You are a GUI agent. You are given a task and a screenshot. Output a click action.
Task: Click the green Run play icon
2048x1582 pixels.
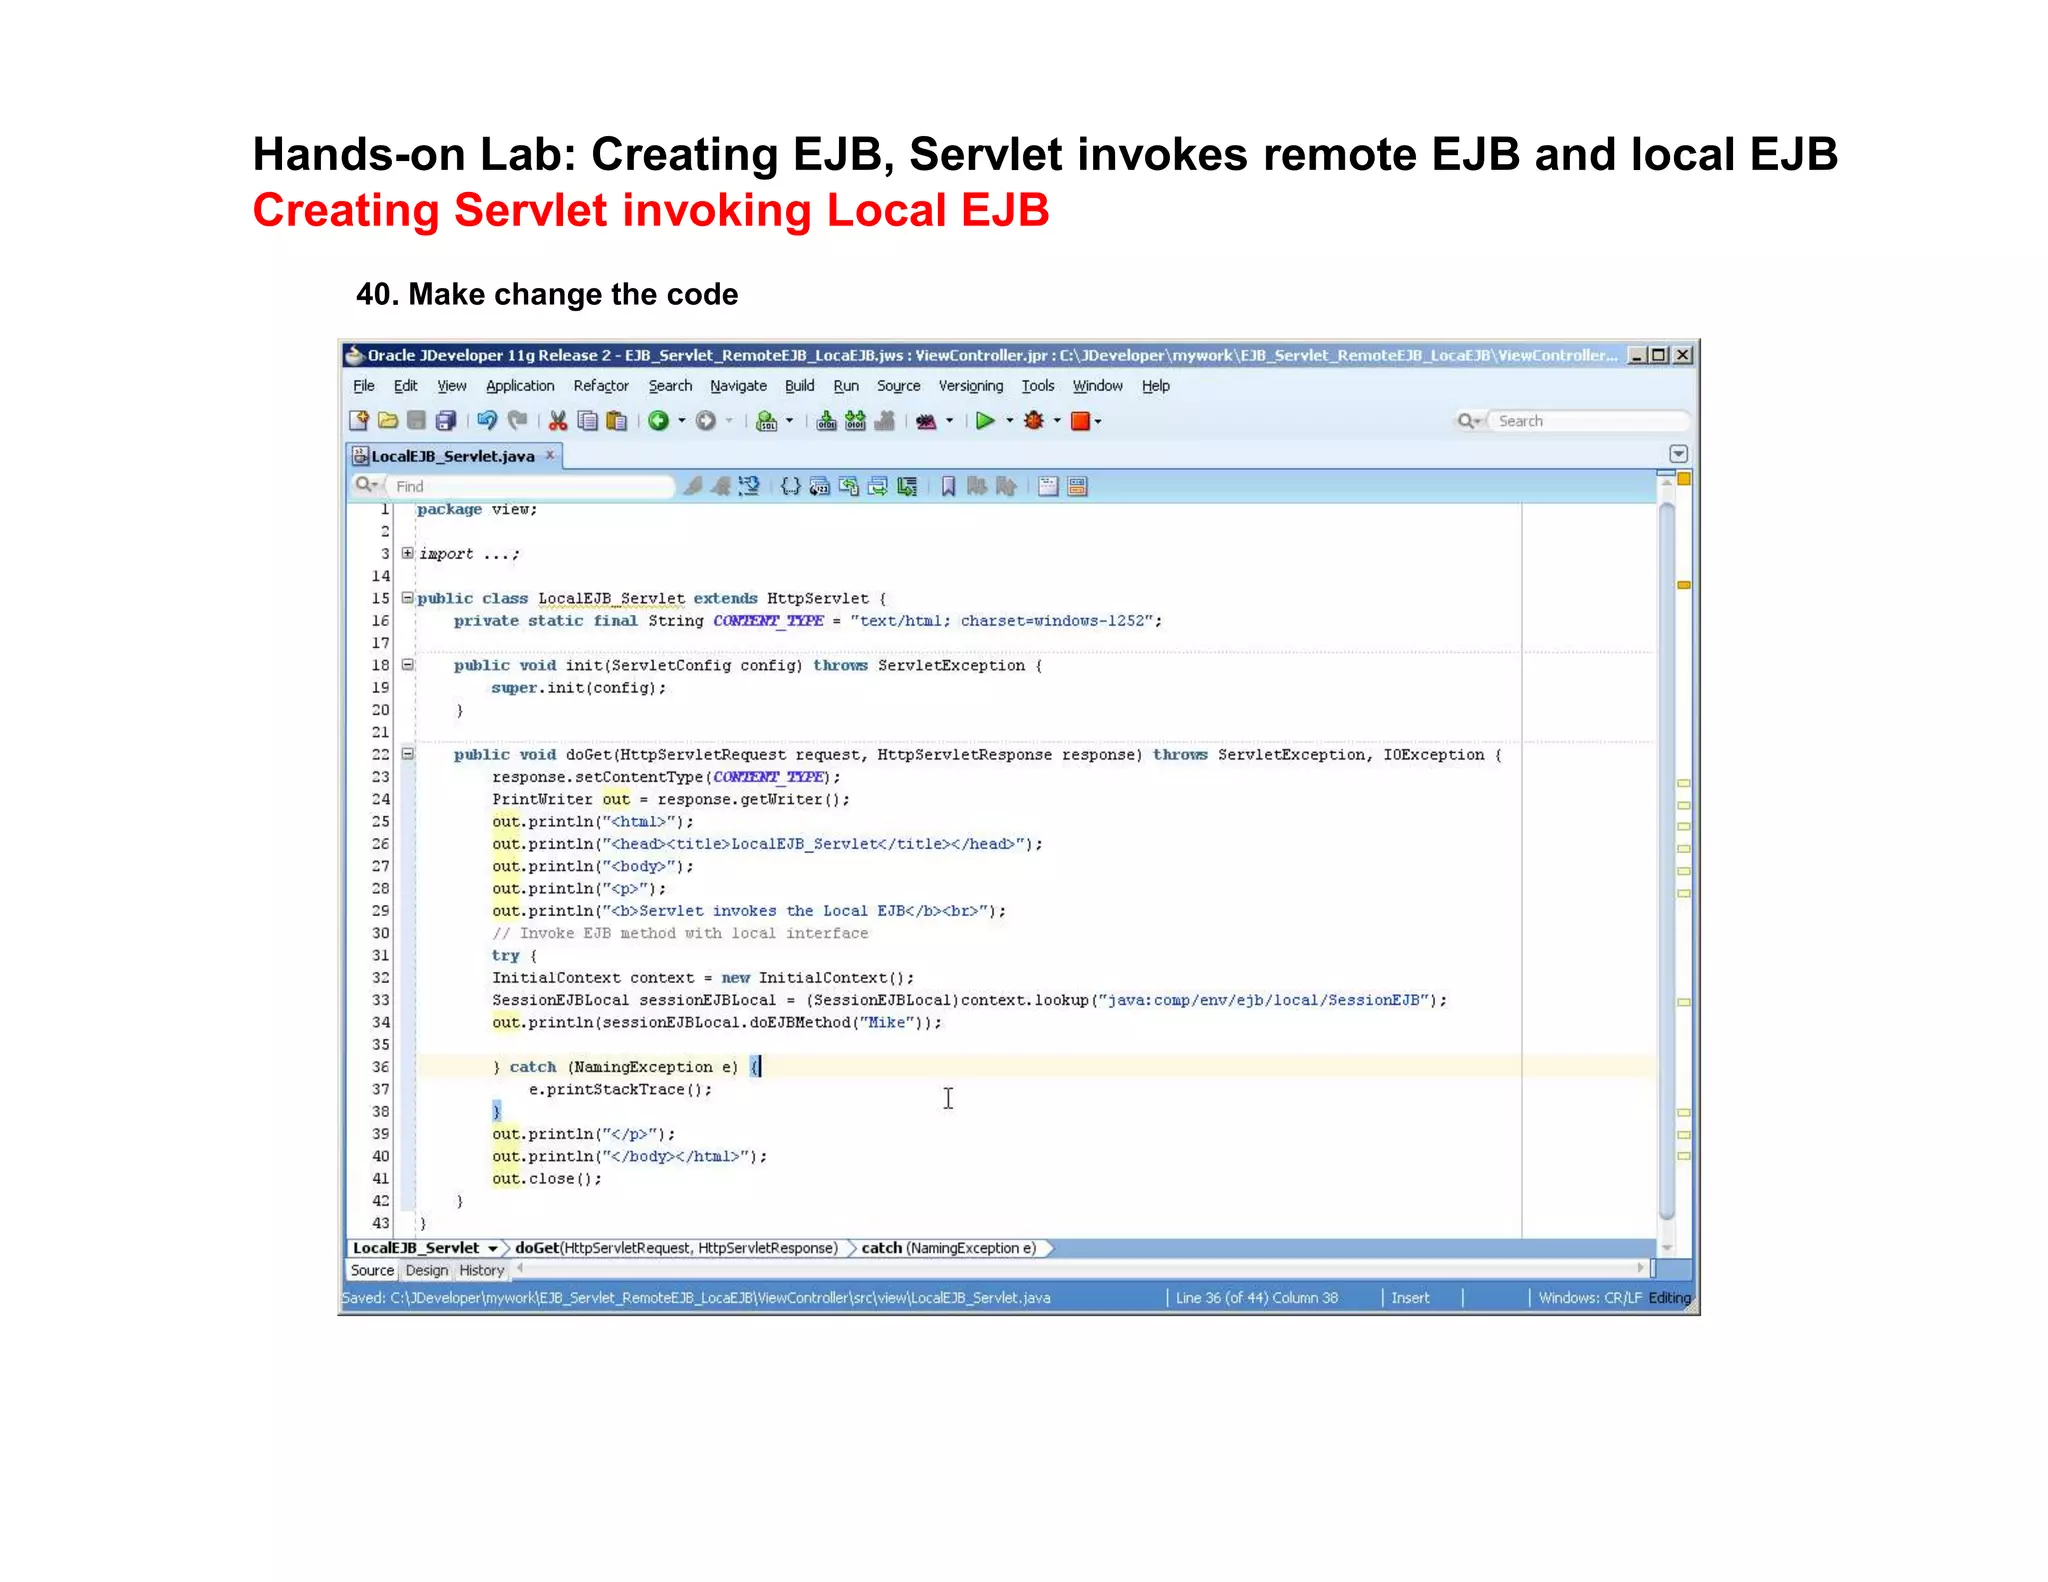985,421
